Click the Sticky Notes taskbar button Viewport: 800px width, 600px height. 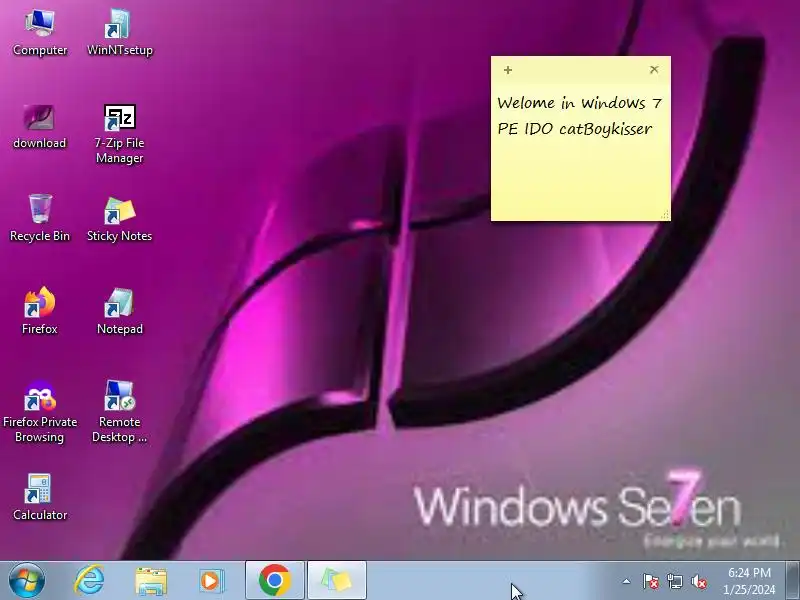click(x=337, y=581)
